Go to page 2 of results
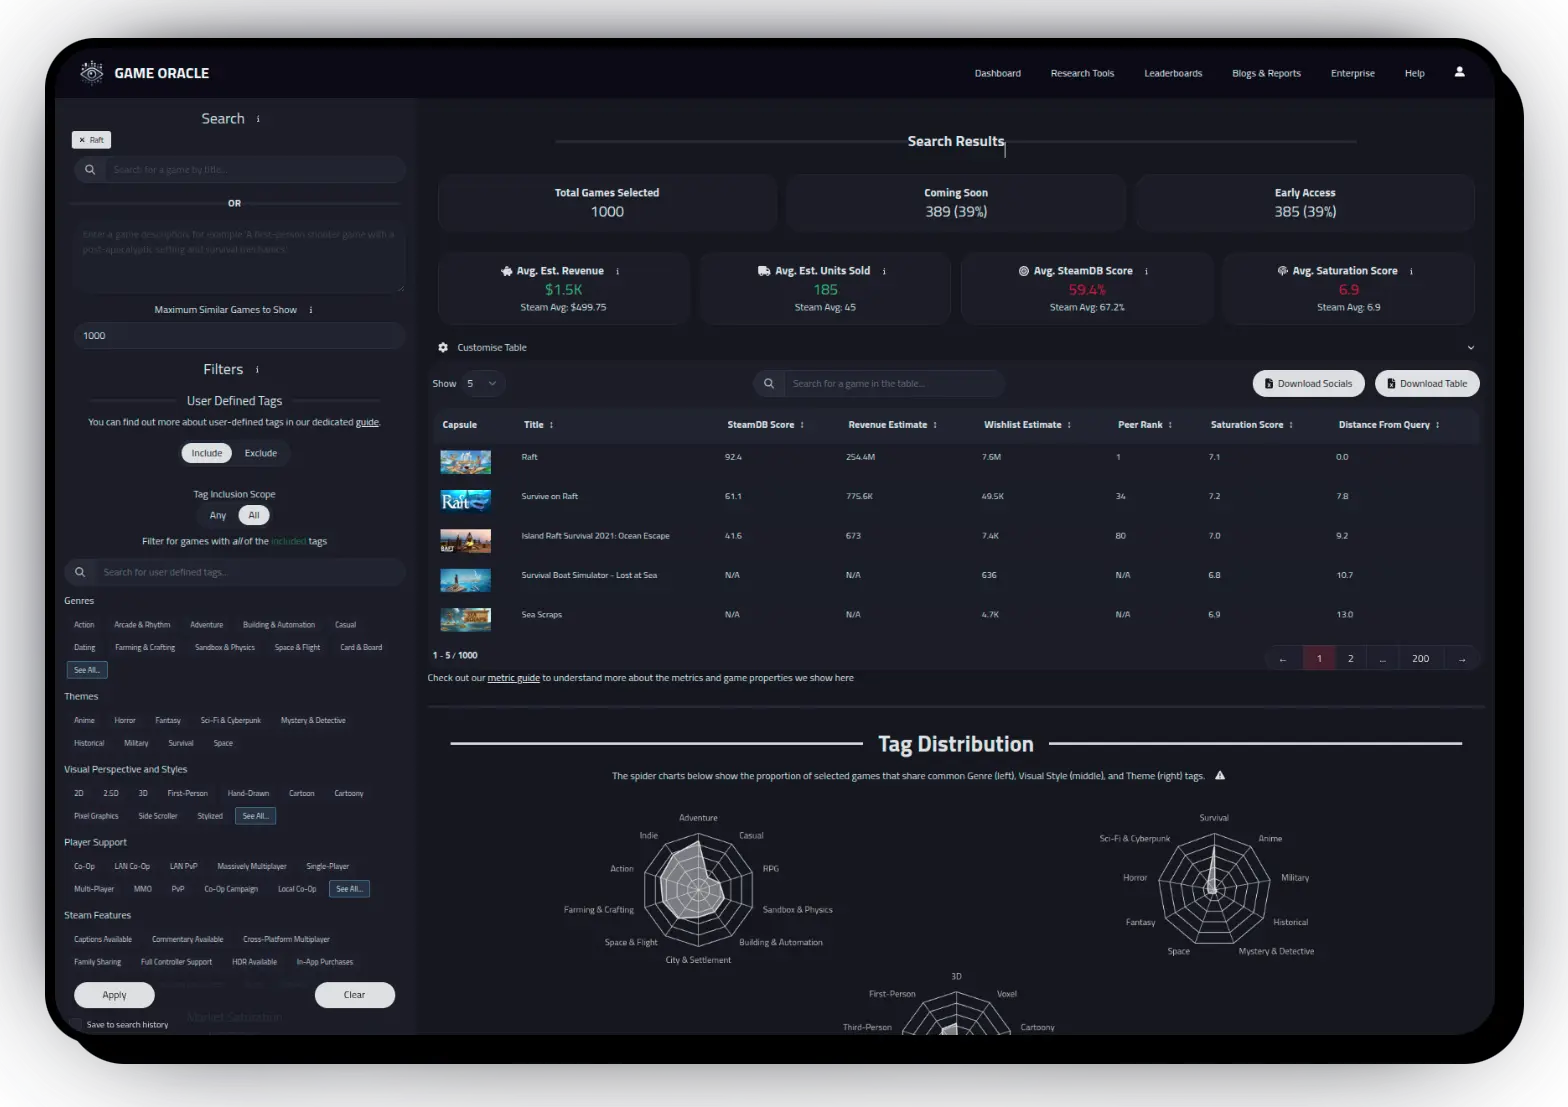1568x1107 pixels. [x=1350, y=659]
